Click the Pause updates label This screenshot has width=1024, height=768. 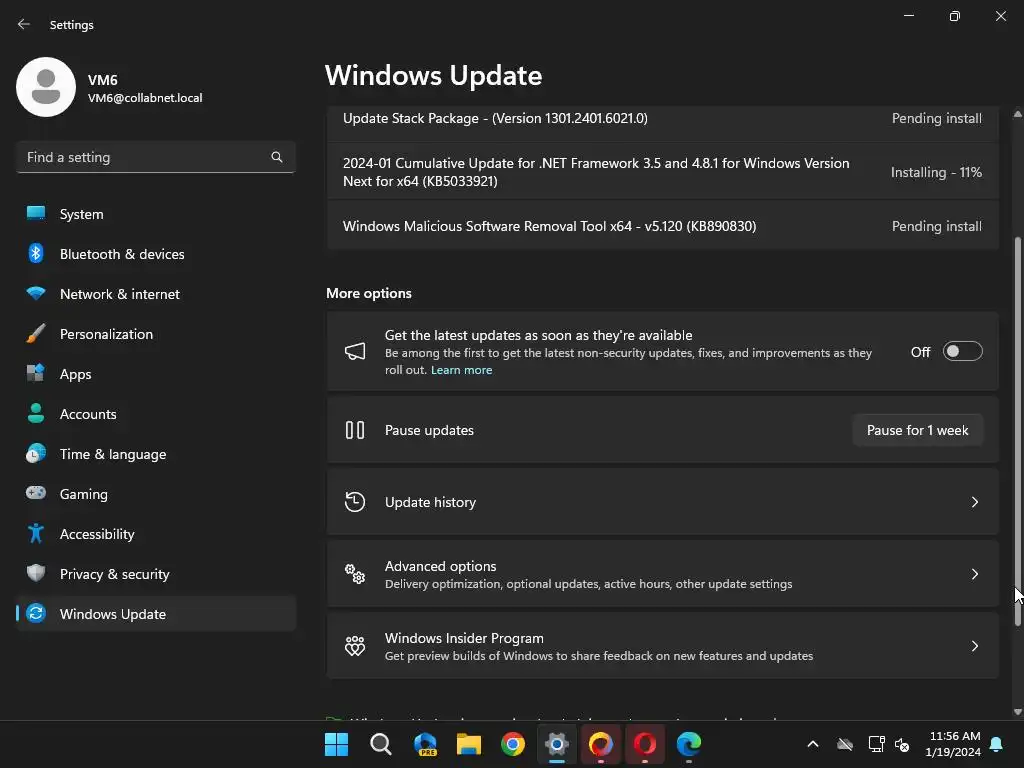coord(429,430)
